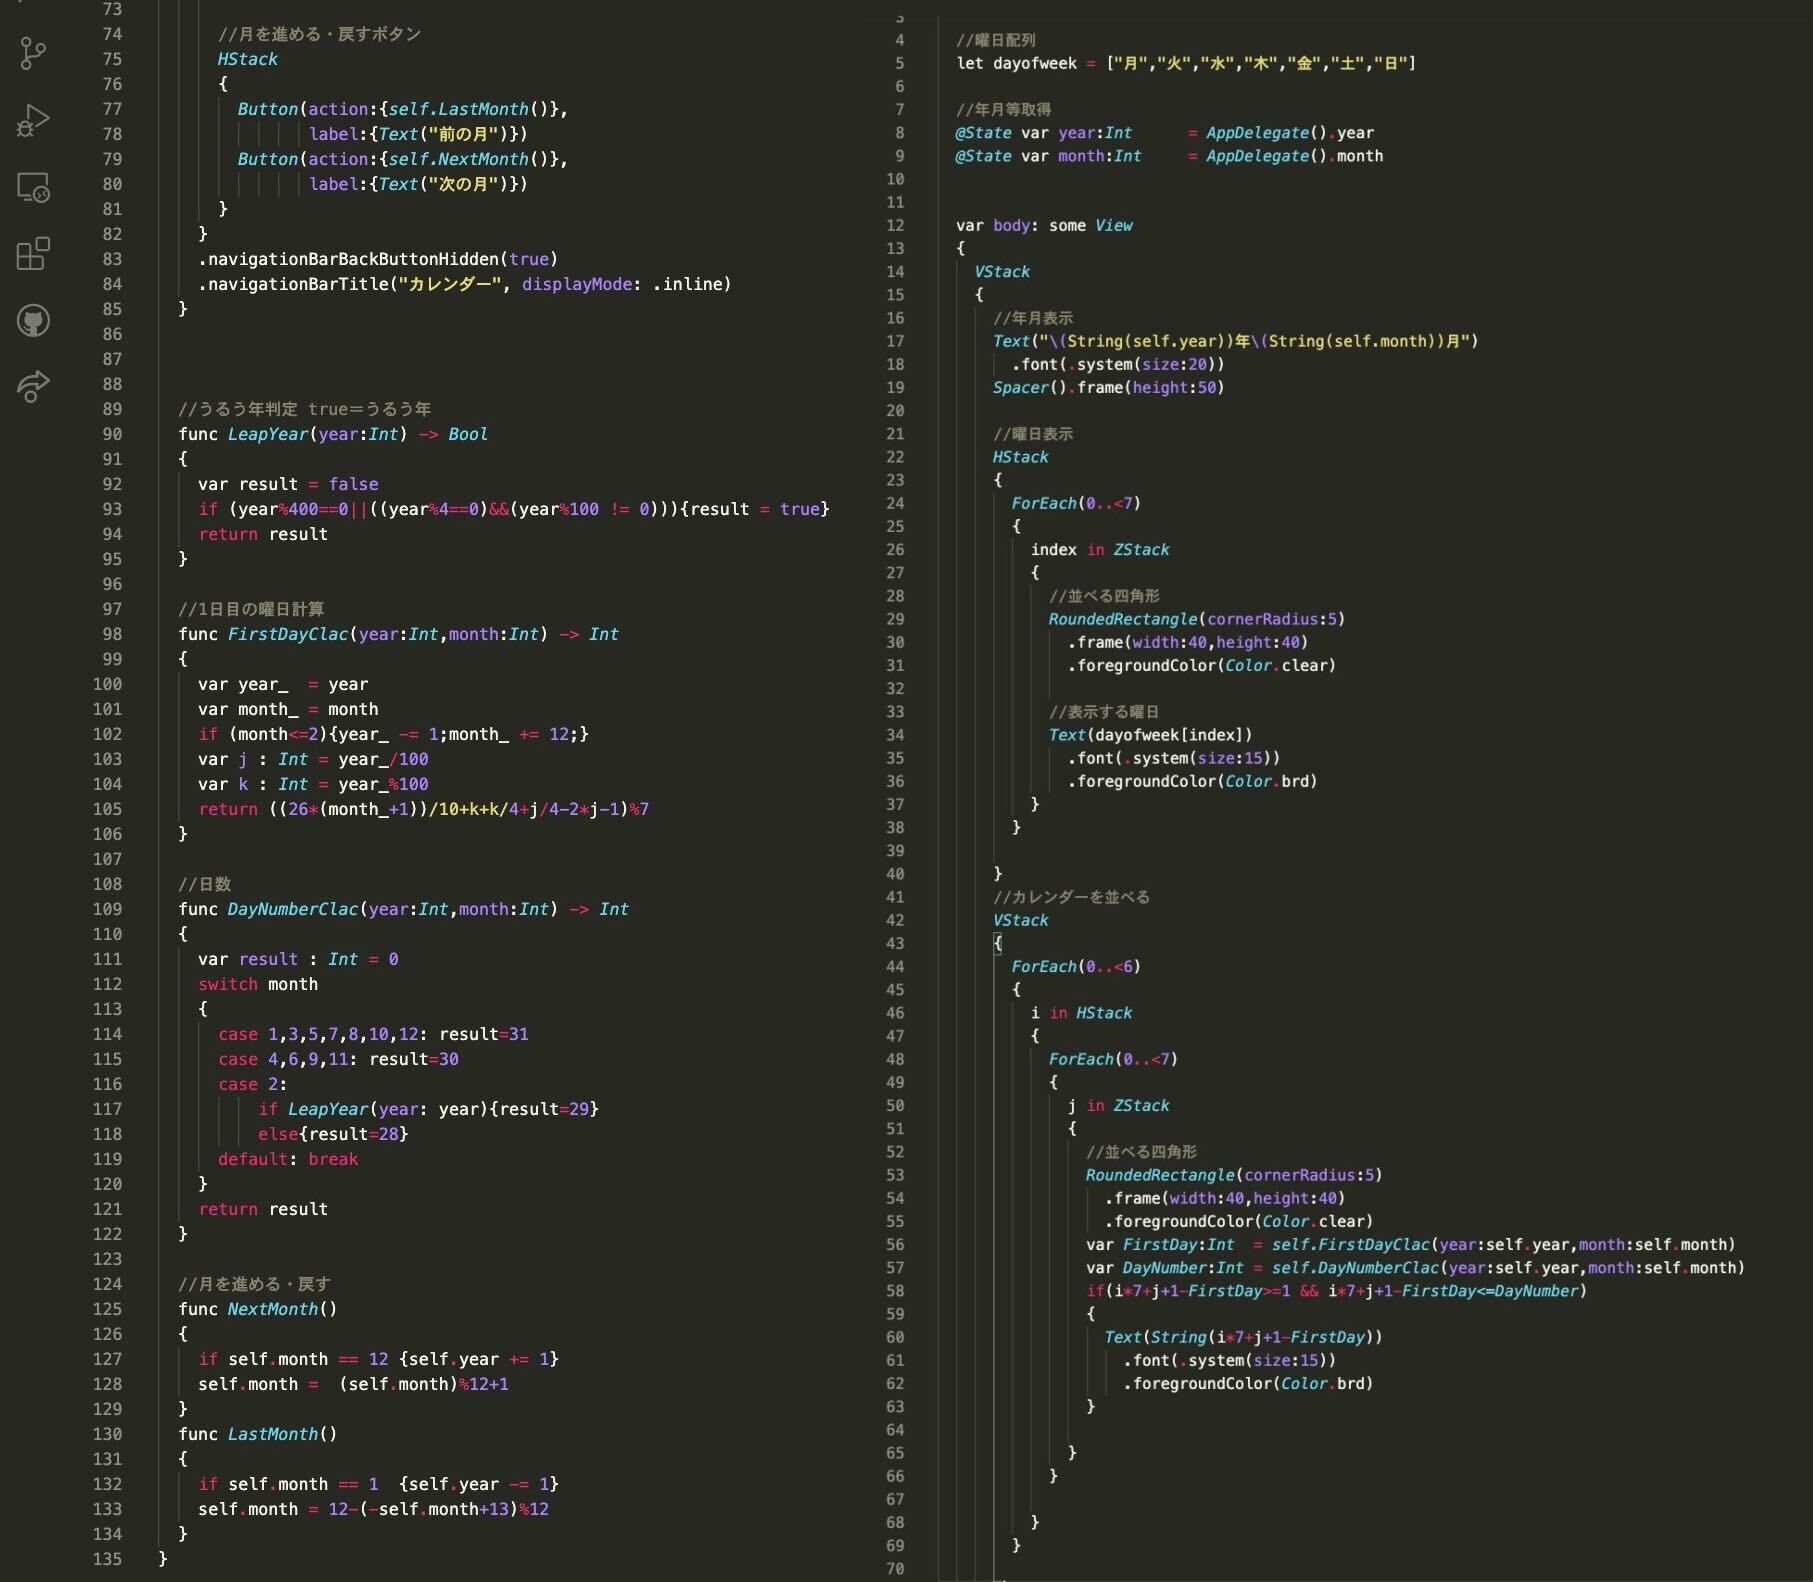Click the "前の月" button label string
The height and width of the screenshot is (1582, 1813).
(463, 134)
